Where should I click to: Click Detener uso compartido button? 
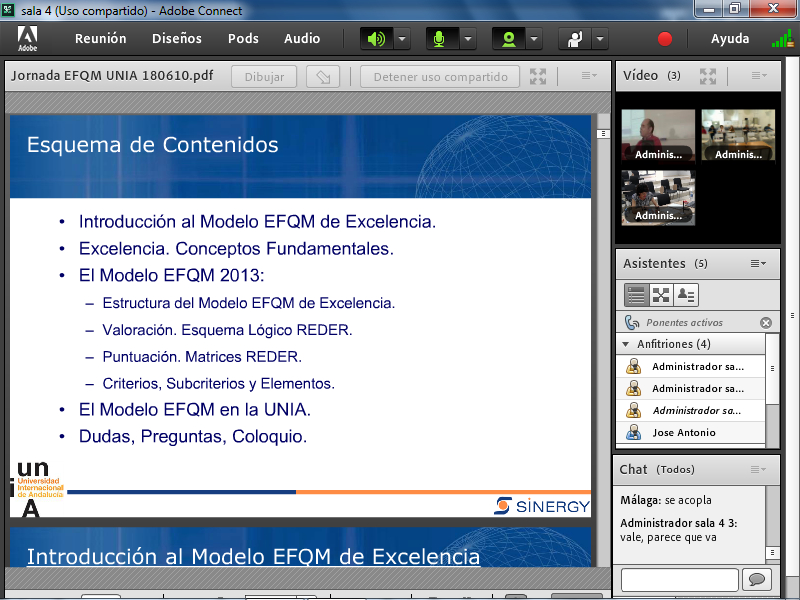(440, 77)
